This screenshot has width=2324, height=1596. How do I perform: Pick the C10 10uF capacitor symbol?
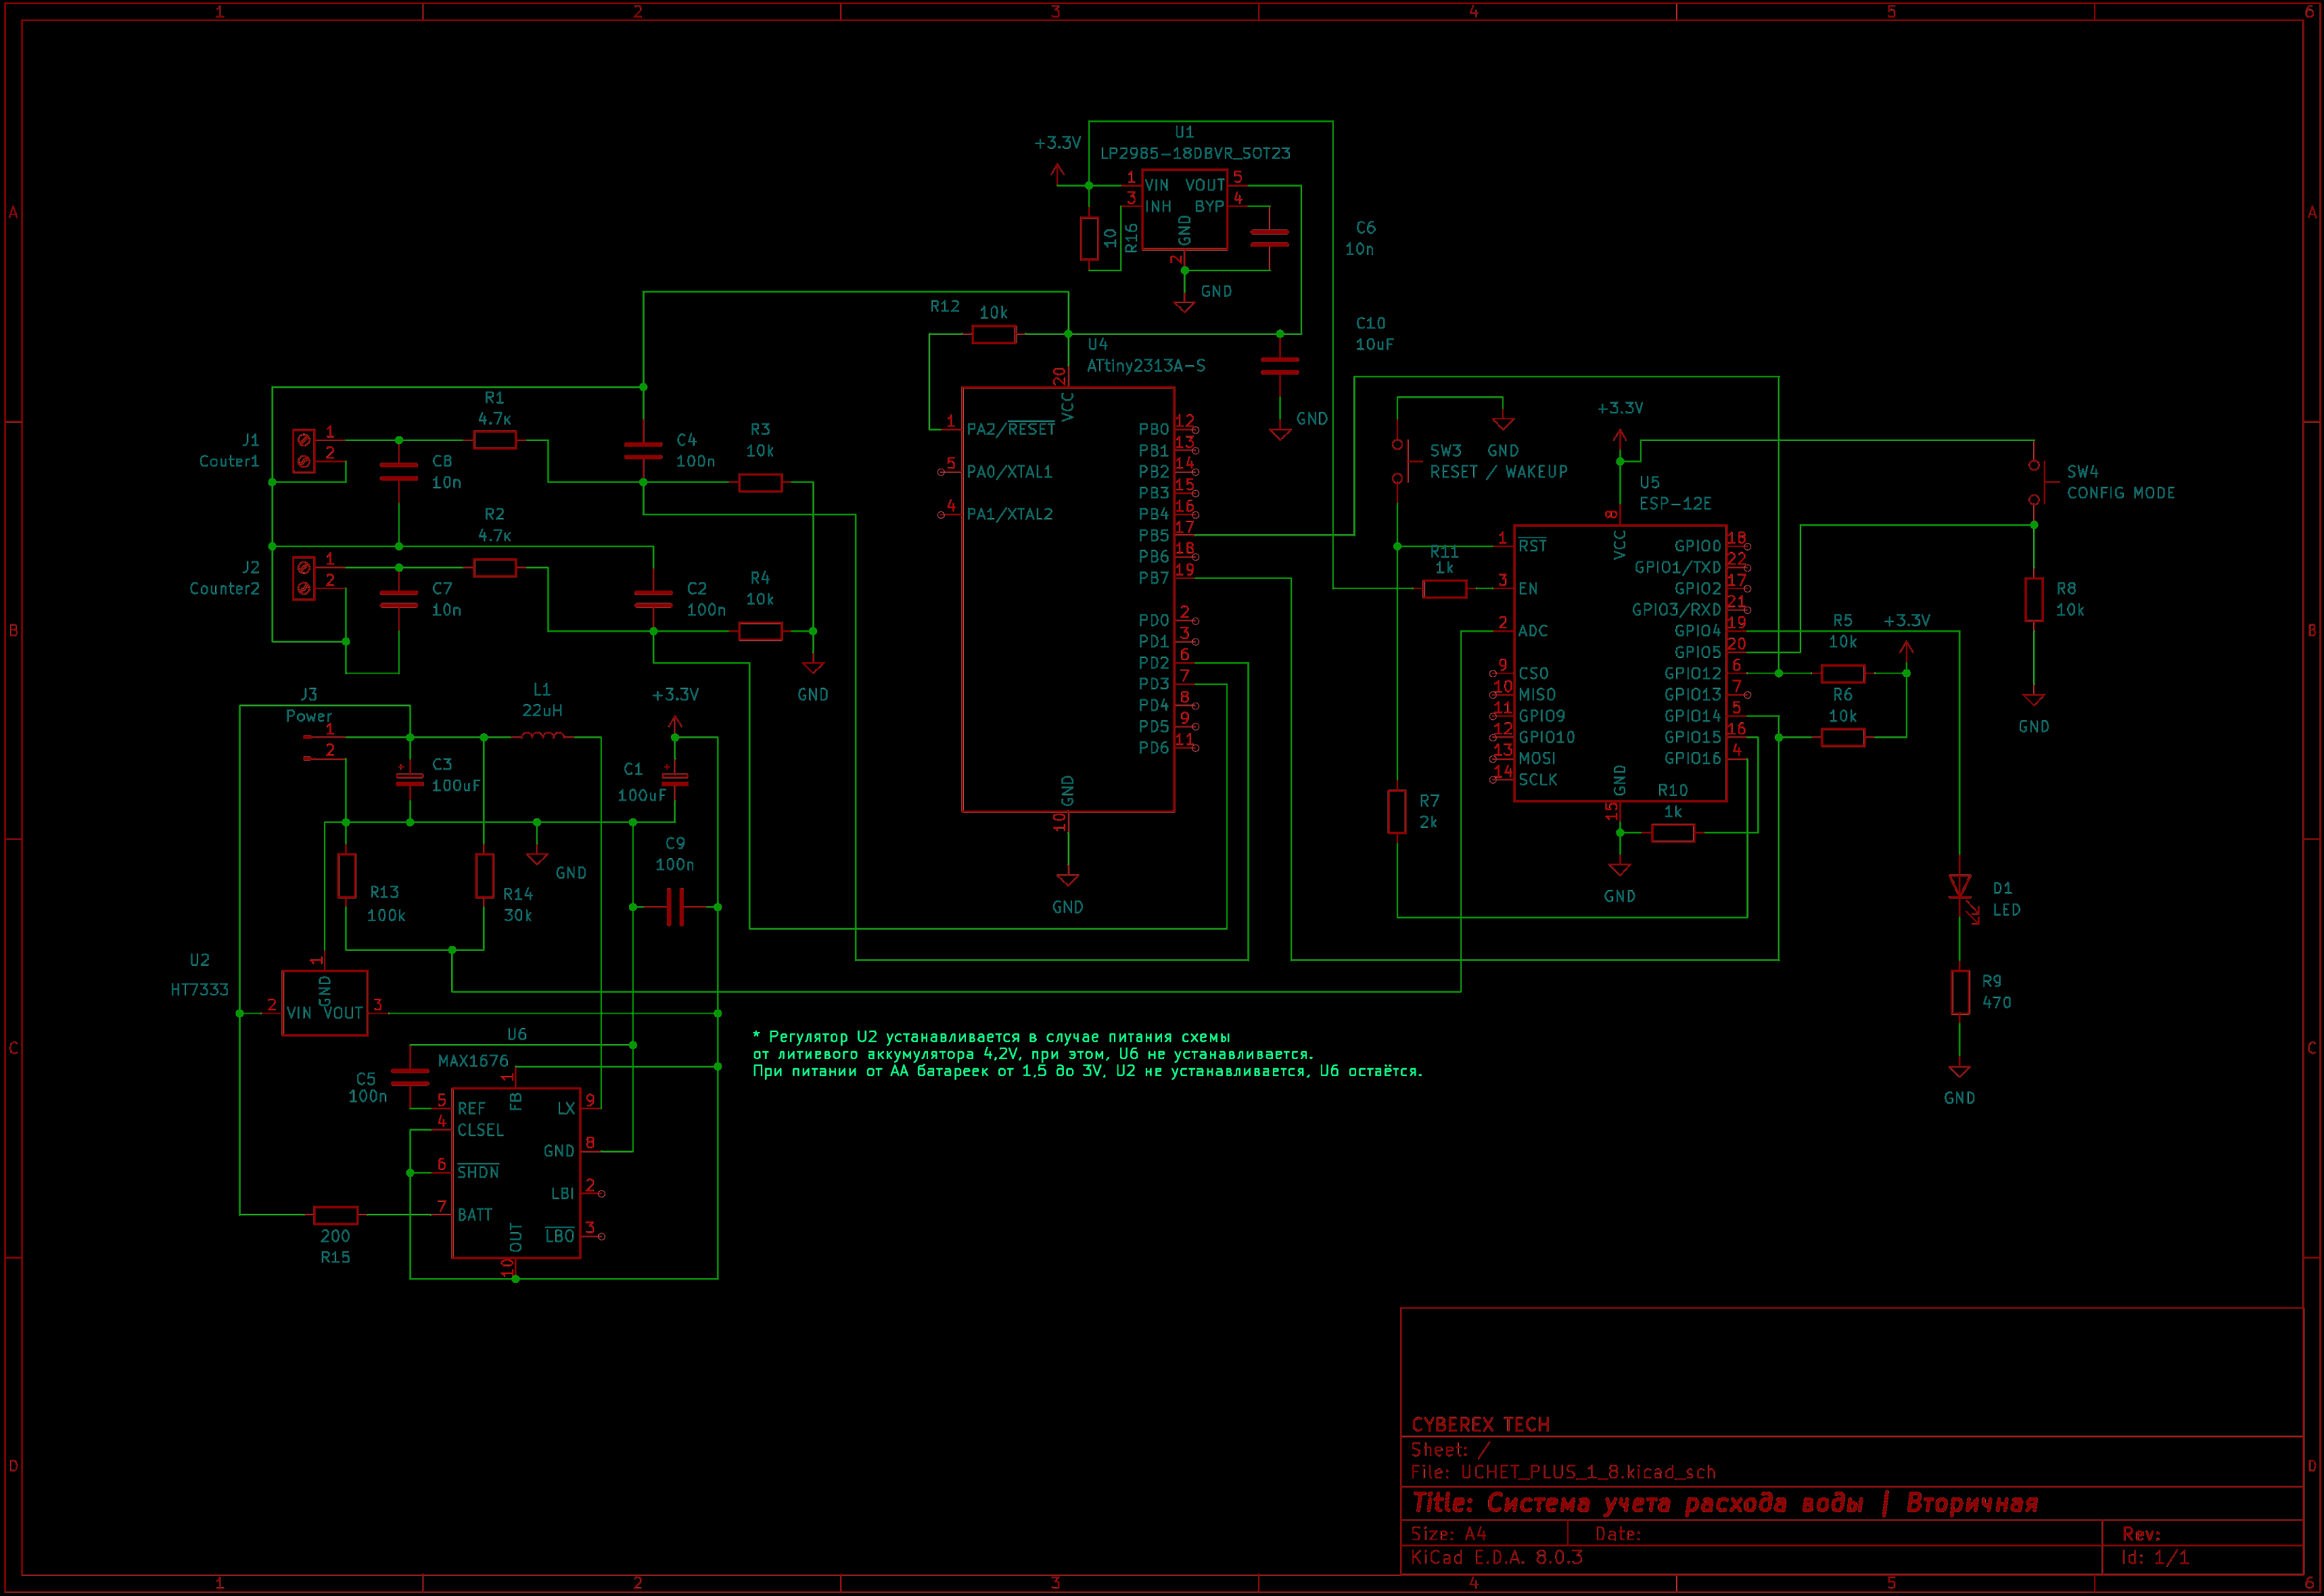pos(1280,366)
